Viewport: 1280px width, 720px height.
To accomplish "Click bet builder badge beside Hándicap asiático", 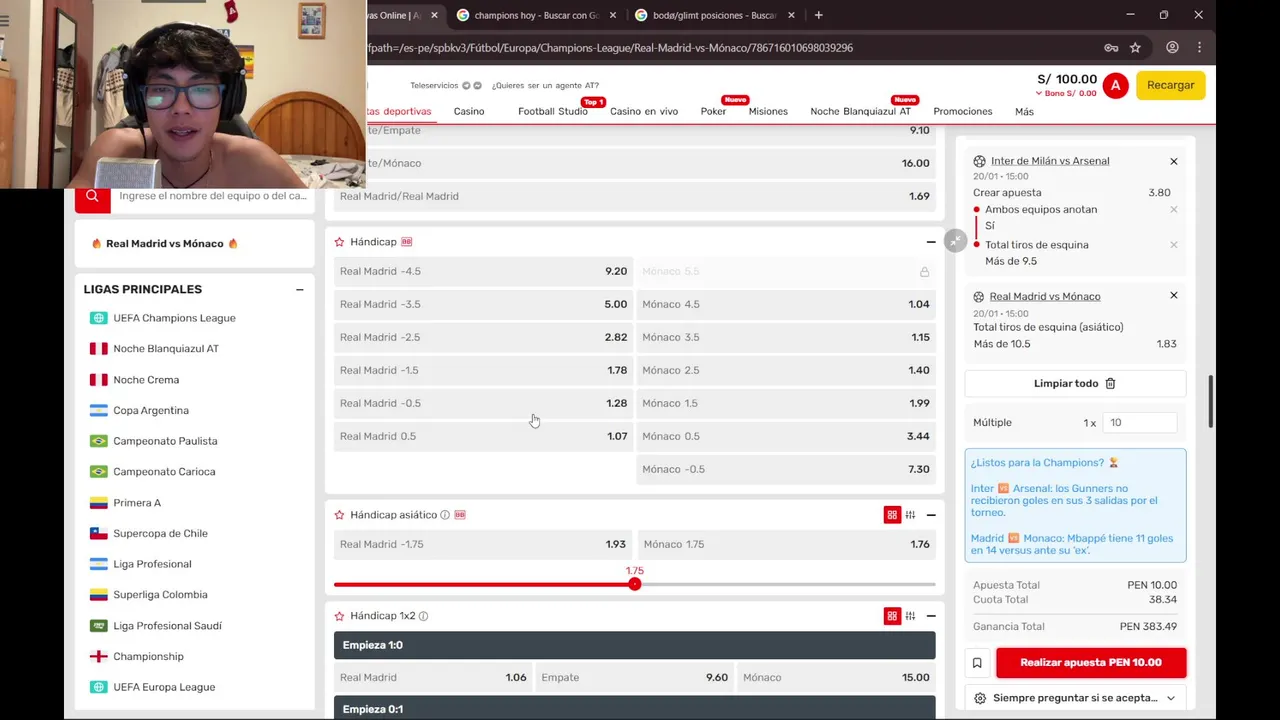I will click(x=460, y=515).
